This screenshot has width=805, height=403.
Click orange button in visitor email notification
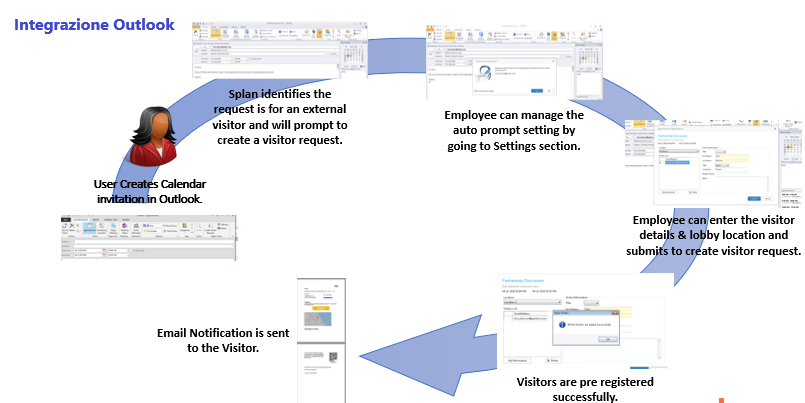point(321,308)
